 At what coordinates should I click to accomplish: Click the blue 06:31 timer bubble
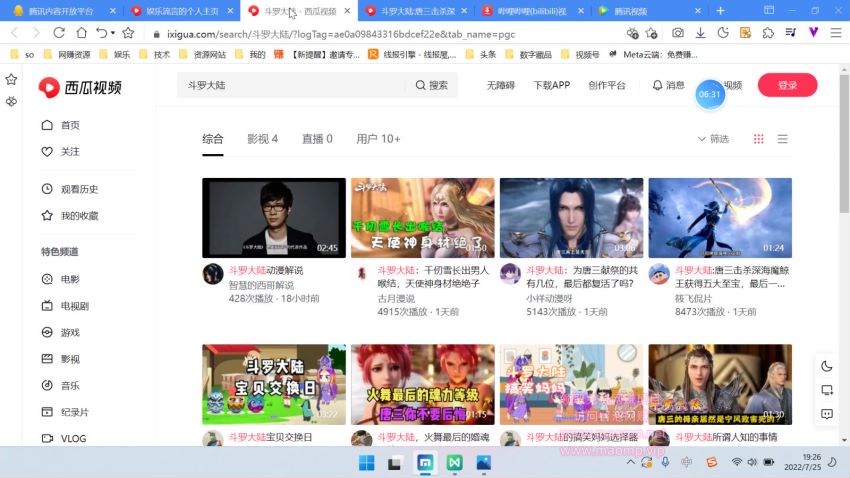(710, 94)
